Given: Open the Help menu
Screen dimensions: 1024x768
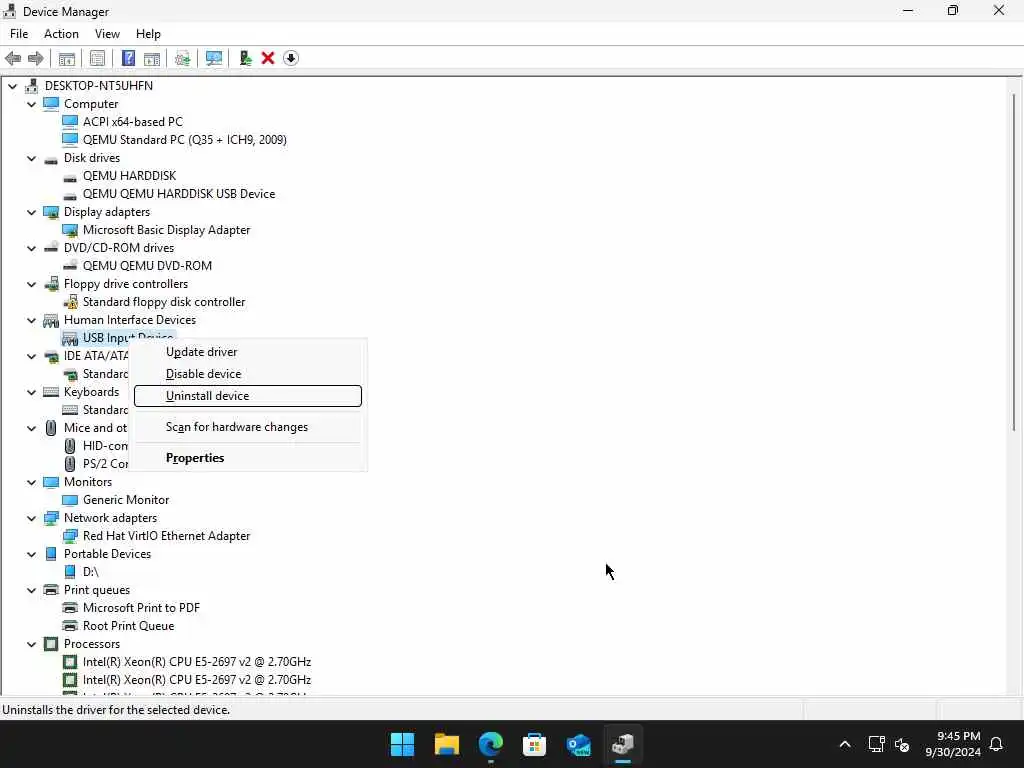Looking at the screenshot, I should tap(148, 34).
